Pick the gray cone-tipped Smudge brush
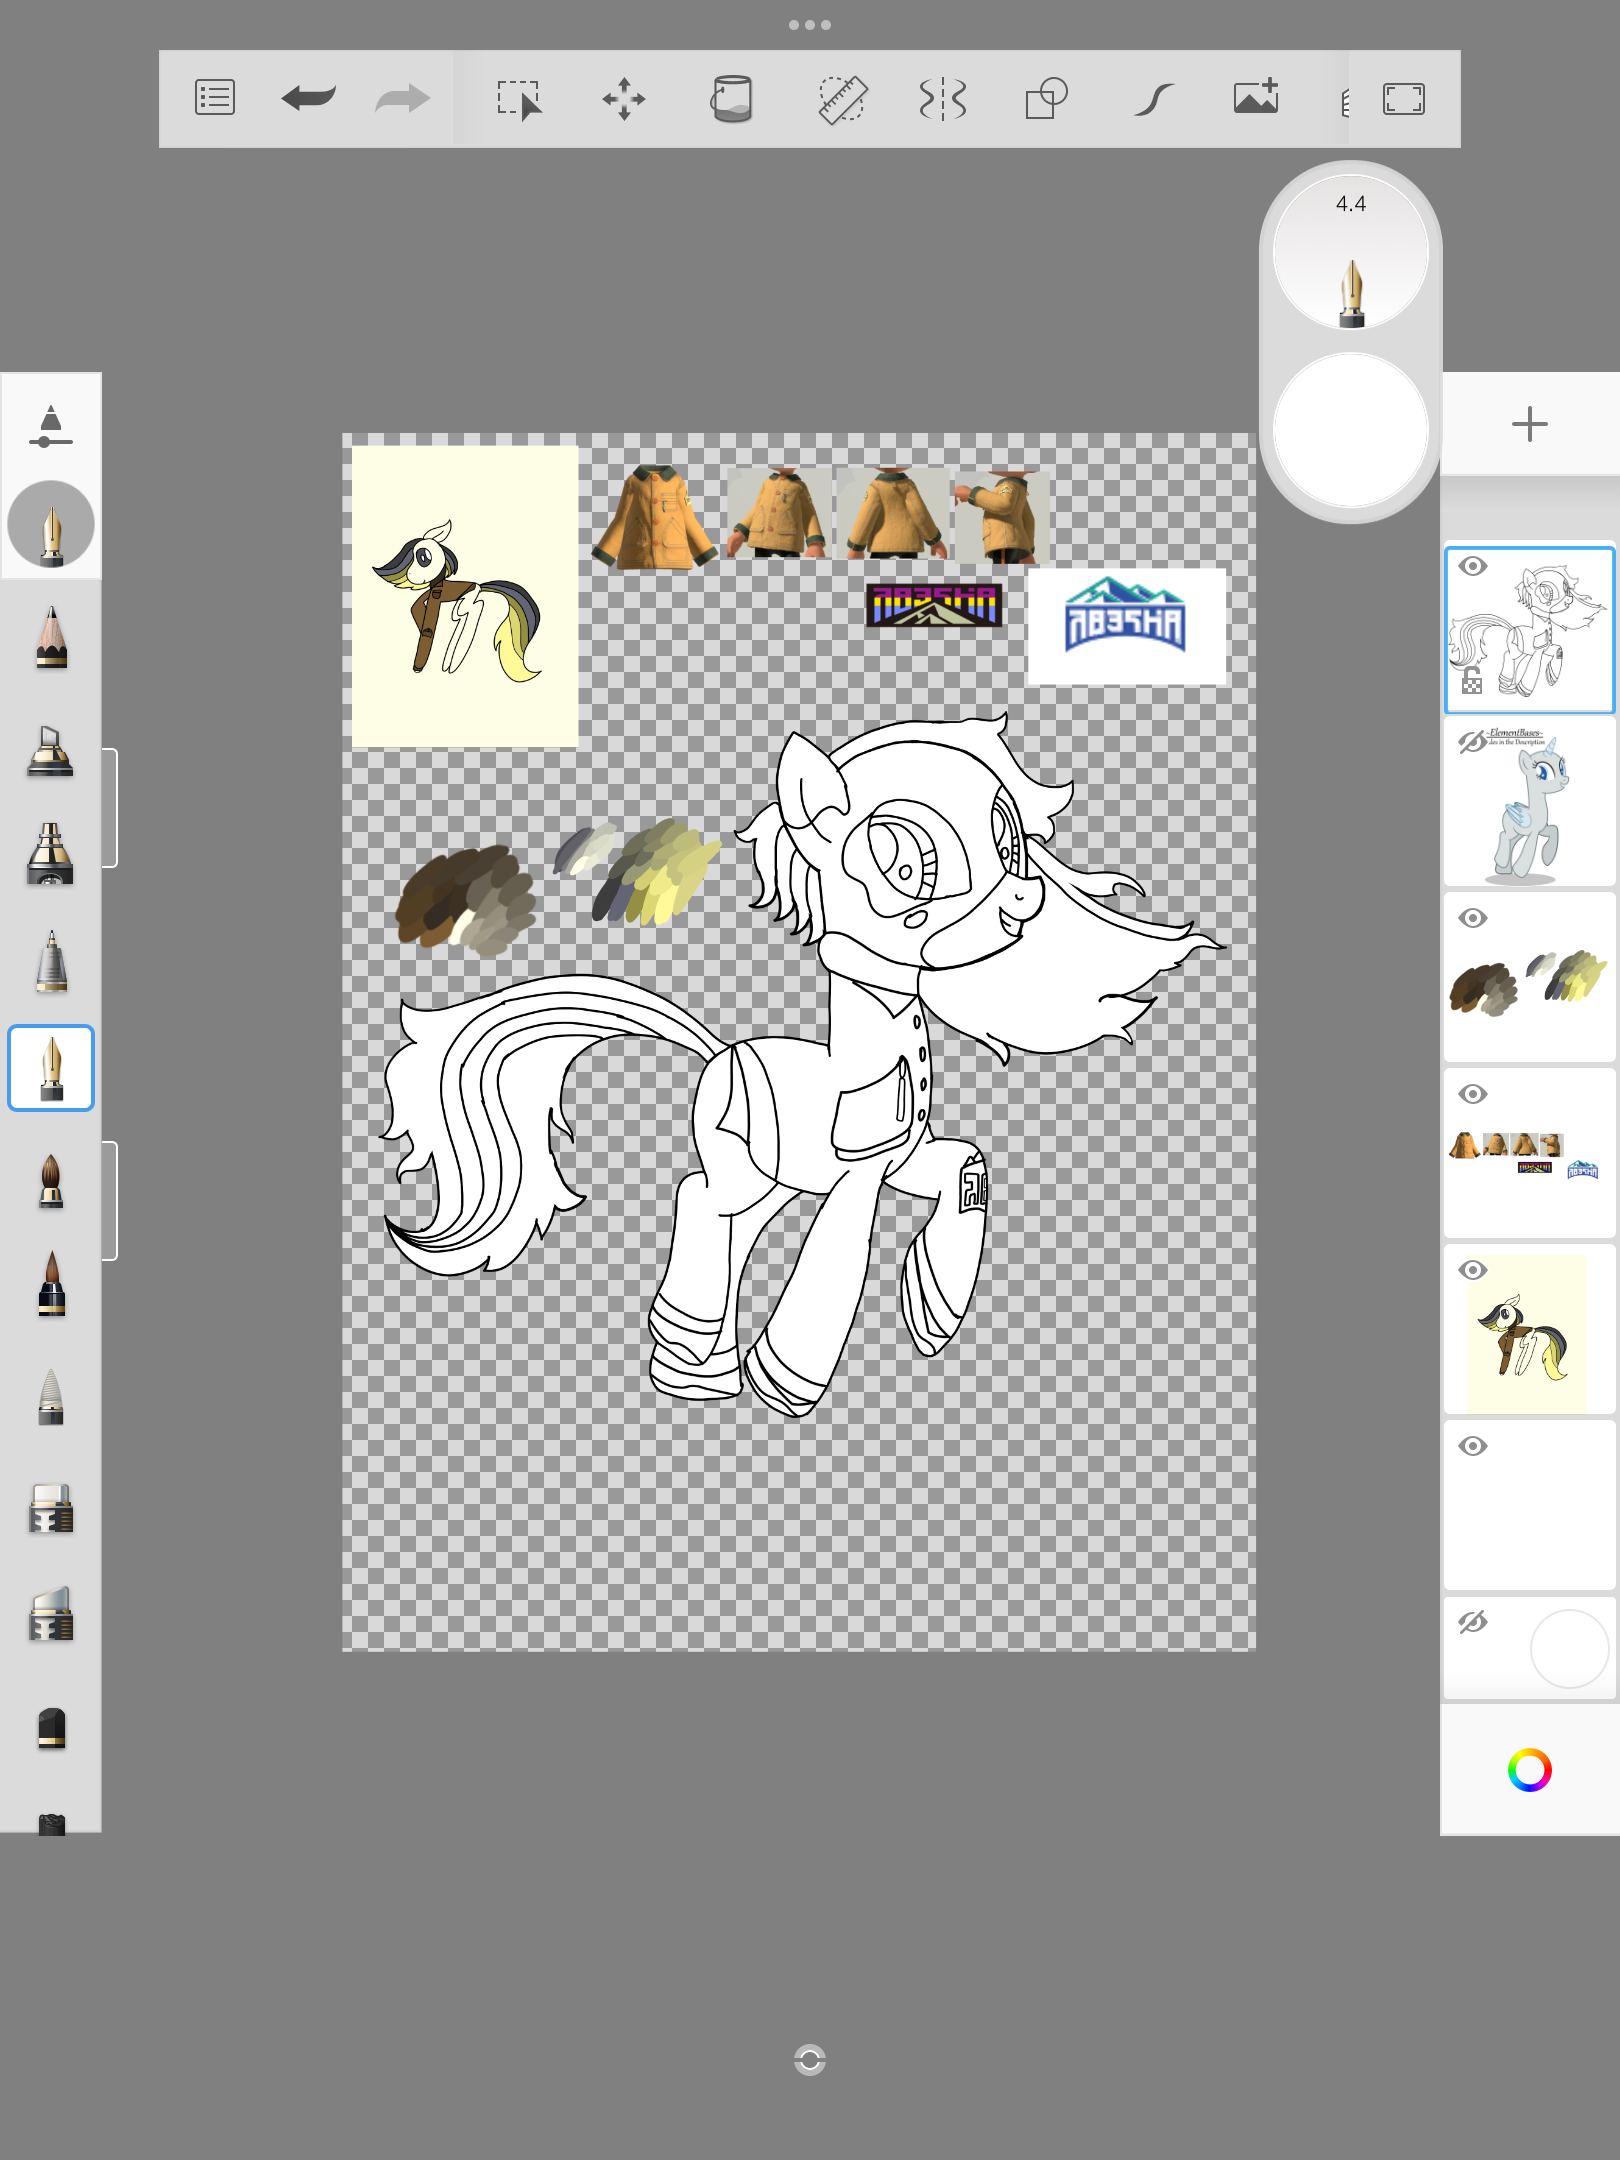This screenshot has width=1620, height=2160. (51, 1396)
